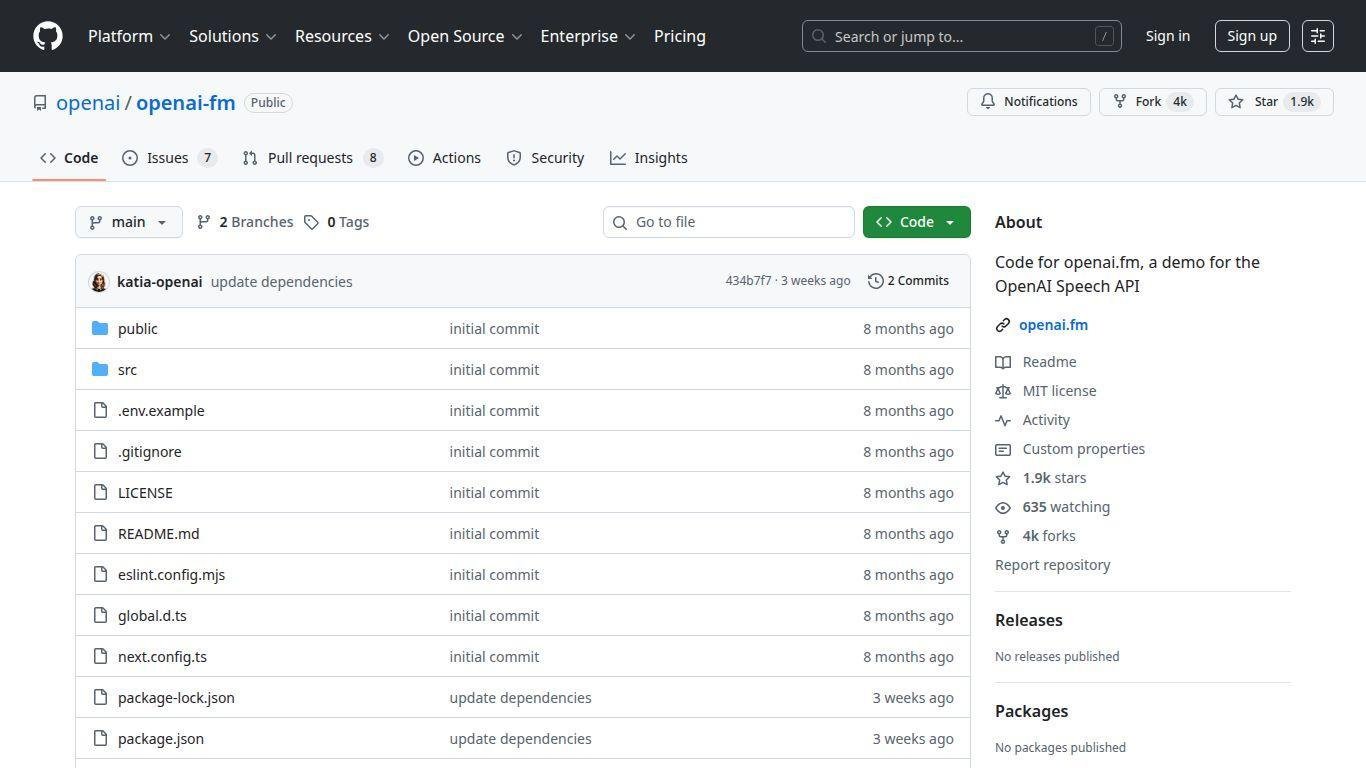The image size is (1366, 768).
Task: Click the Sign up button
Action: coord(1251,36)
